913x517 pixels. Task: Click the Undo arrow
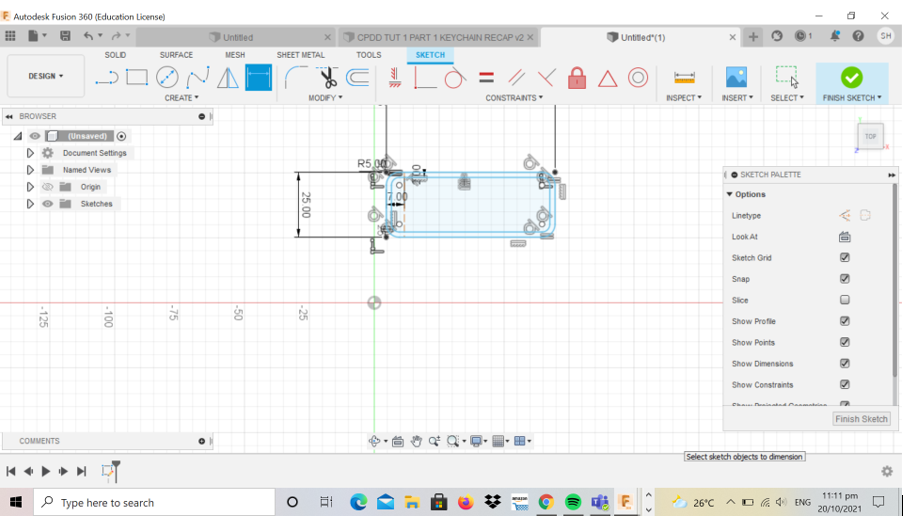click(88, 36)
